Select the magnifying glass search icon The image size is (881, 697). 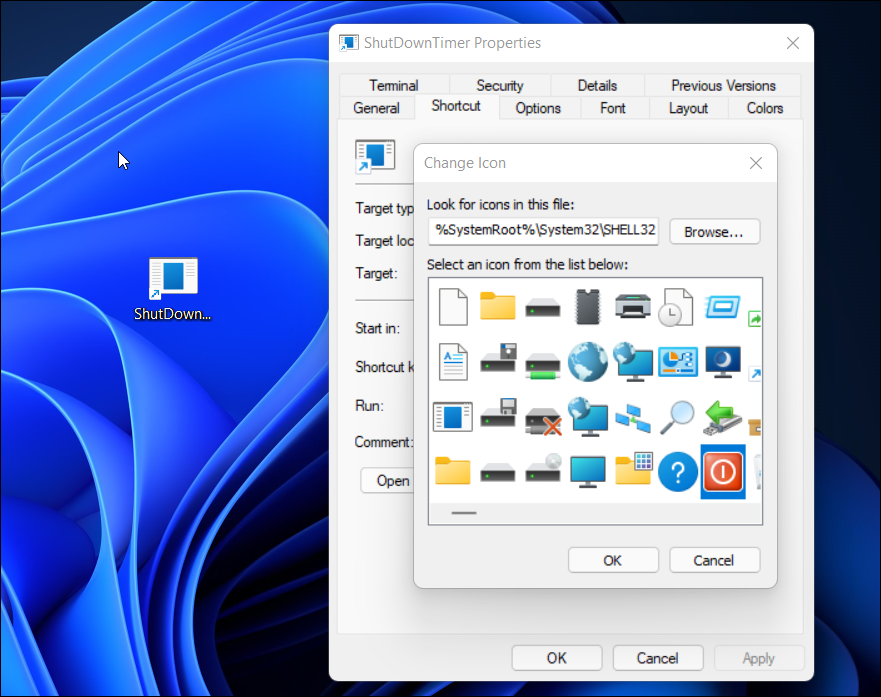click(677, 416)
